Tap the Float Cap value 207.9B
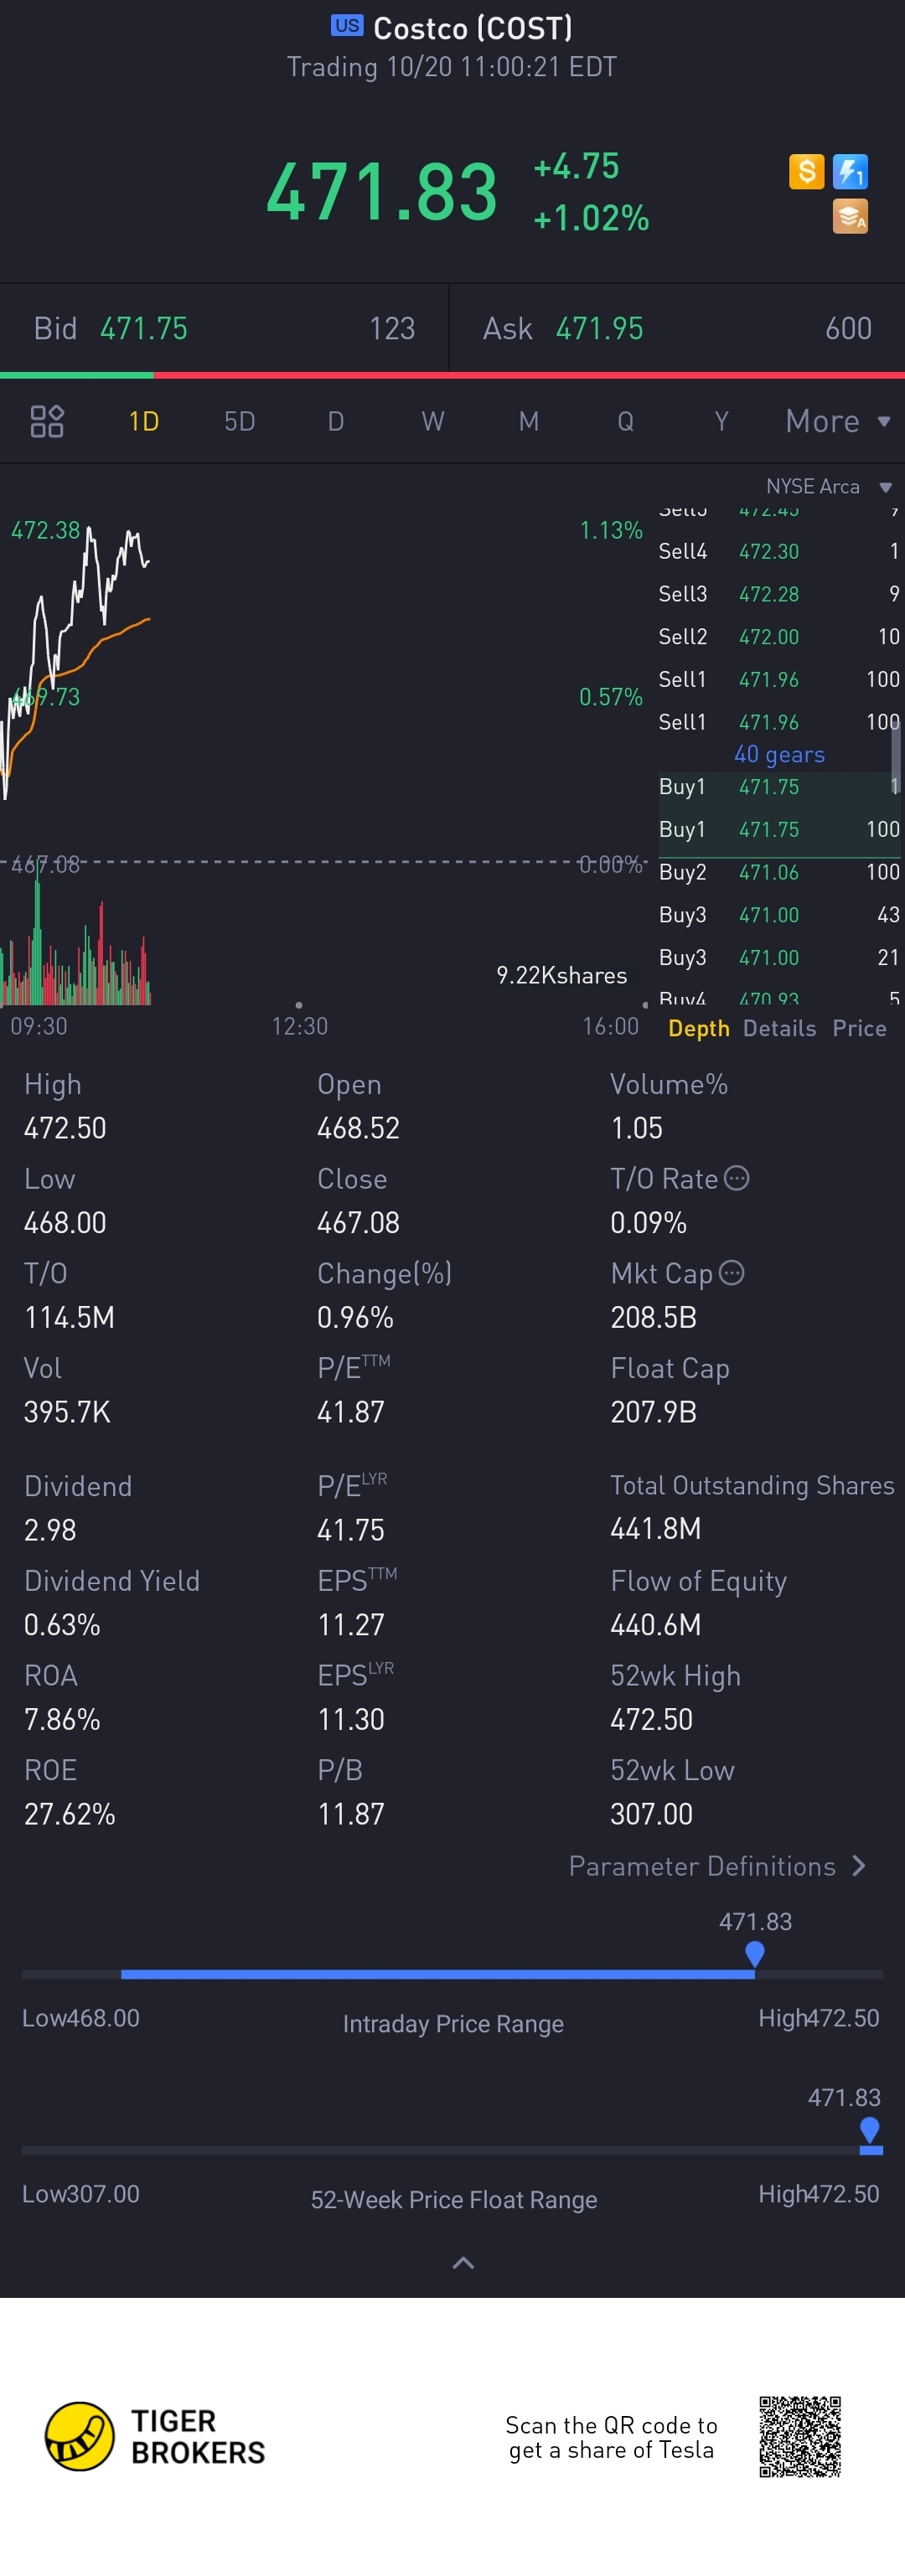The height and width of the screenshot is (2576, 905). click(654, 1412)
